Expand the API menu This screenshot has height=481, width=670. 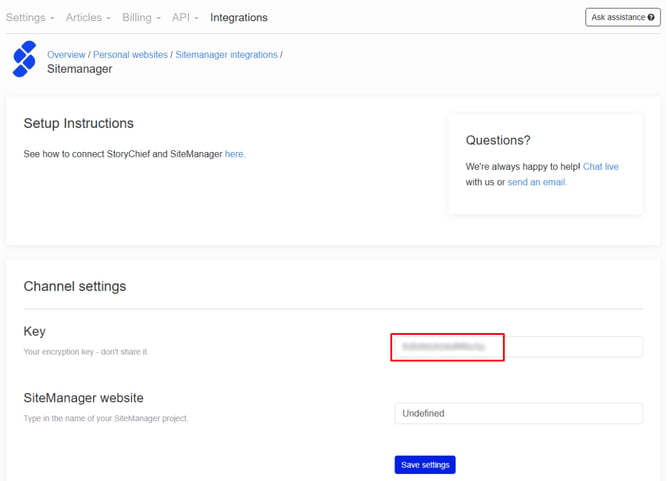[185, 18]
